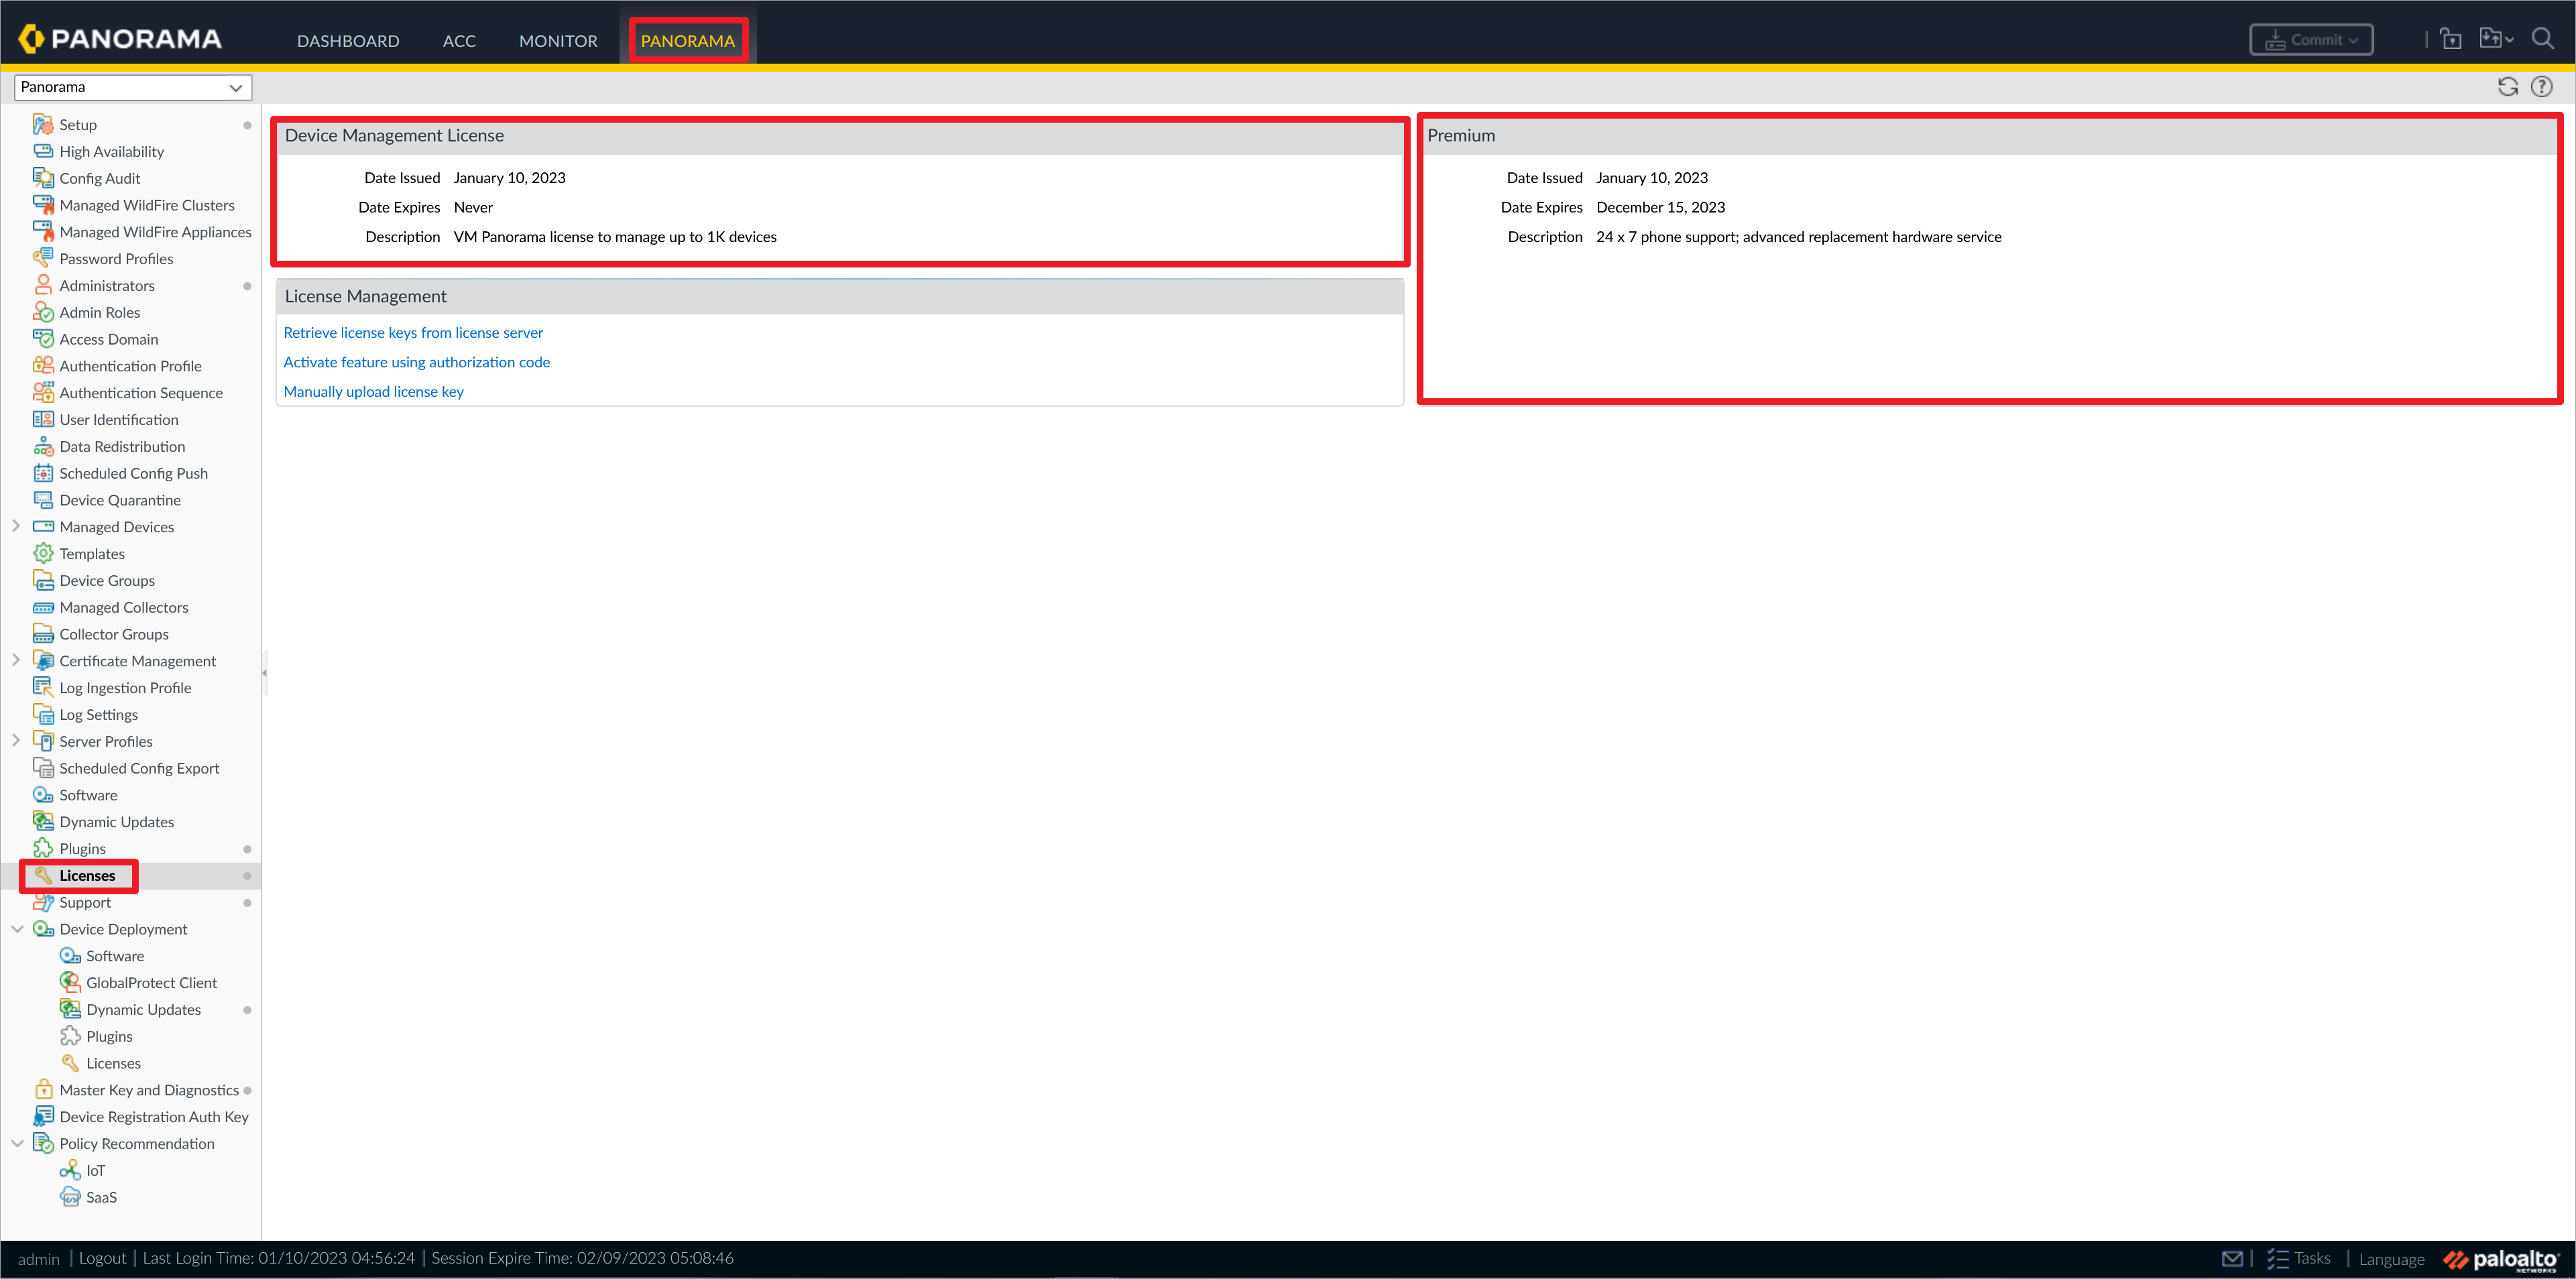Screen dimensions: 2576x1279
Task: Select Managed WildFire Clusters icon
Action: pyautogui.click(x=43, y=205)
